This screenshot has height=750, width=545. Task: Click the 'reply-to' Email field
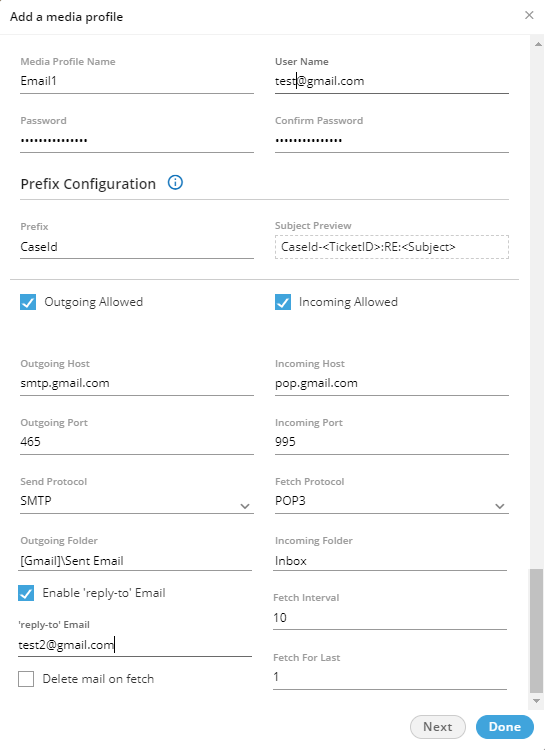point(135,645)
